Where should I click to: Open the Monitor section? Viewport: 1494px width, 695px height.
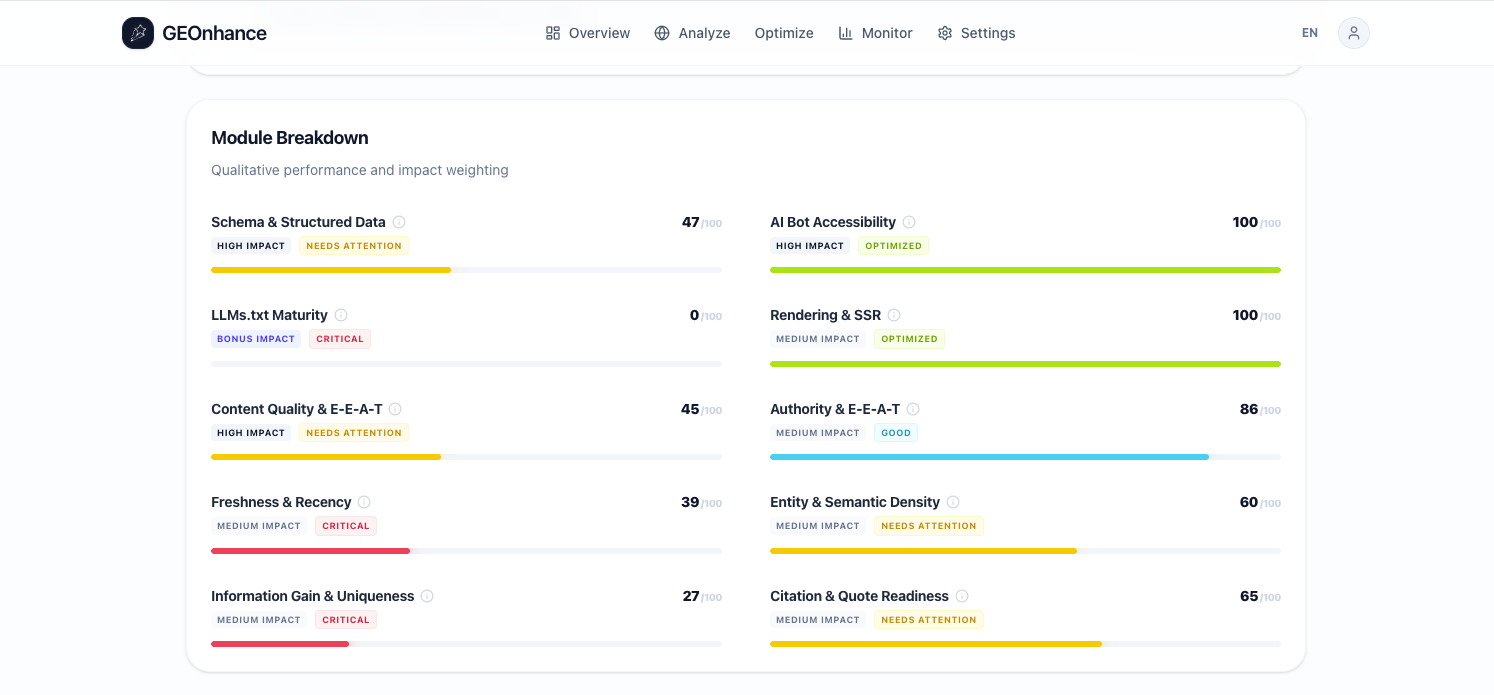875,33
